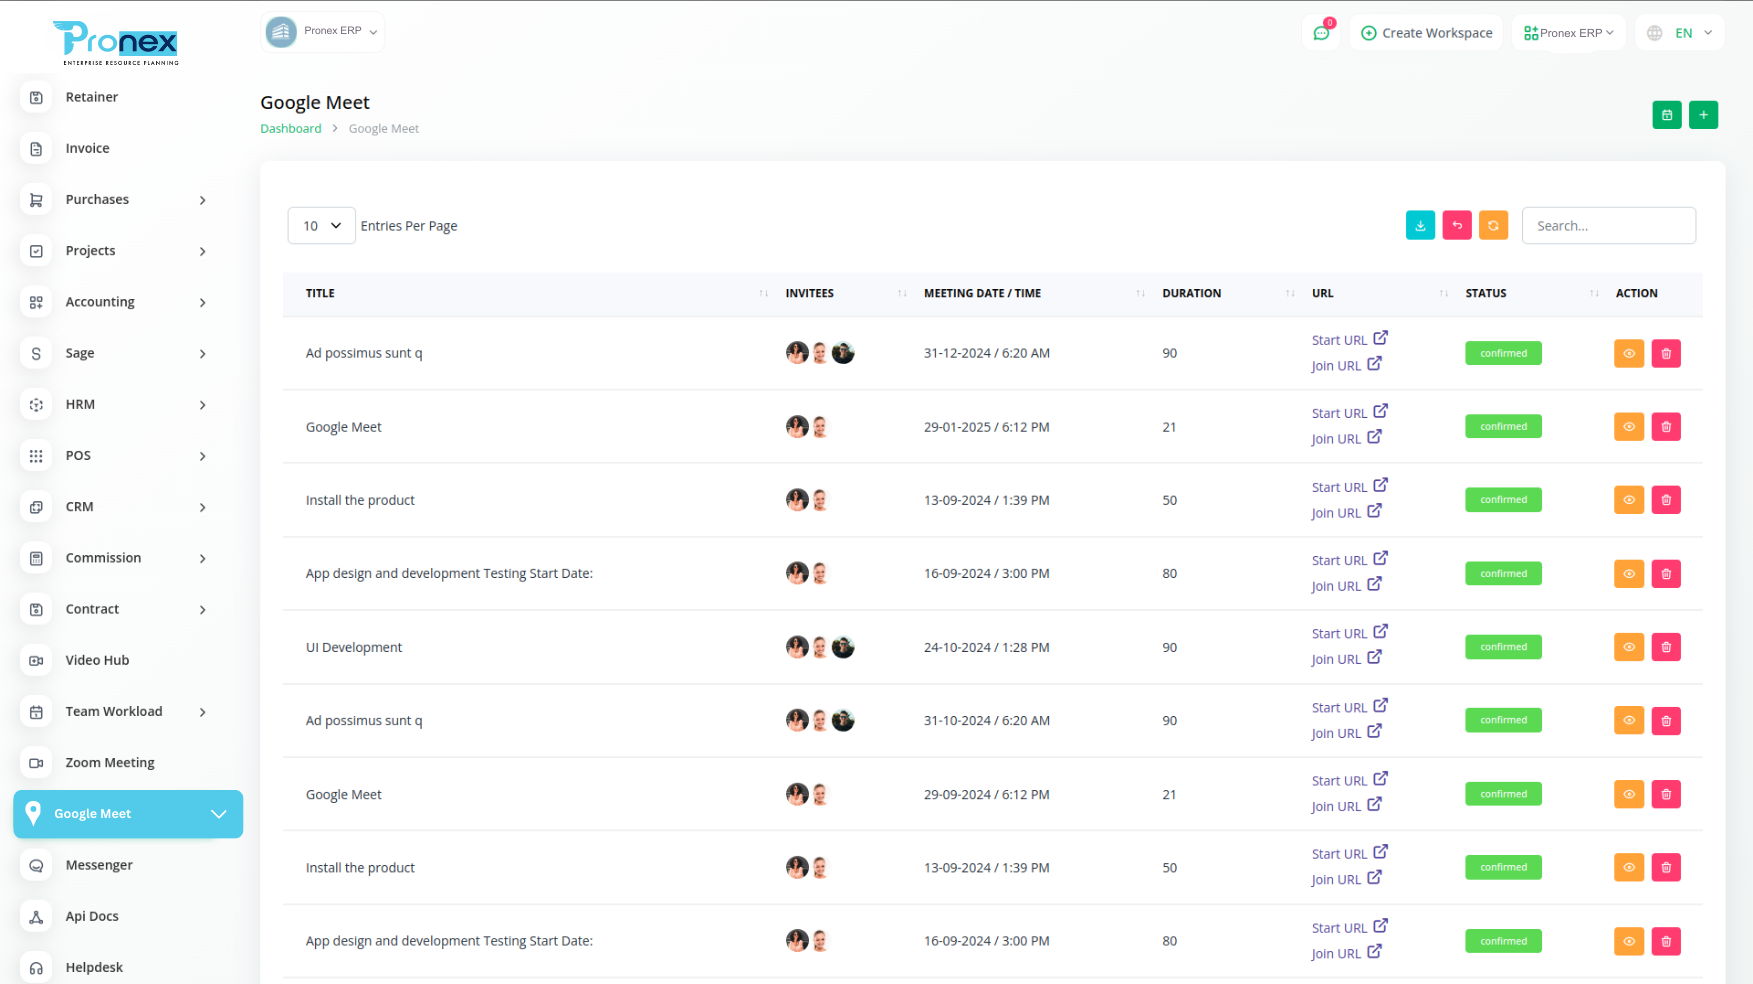Open the Commission menu item
1753x984 pixels.
117,558
